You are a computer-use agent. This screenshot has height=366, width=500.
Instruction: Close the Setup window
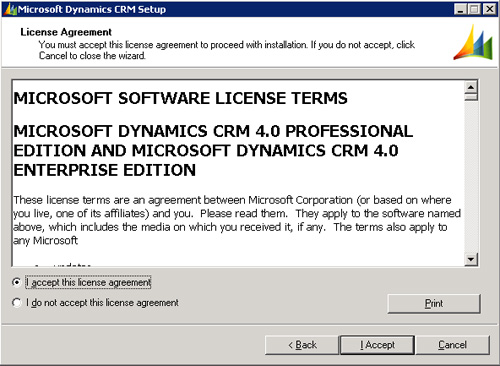489,9
